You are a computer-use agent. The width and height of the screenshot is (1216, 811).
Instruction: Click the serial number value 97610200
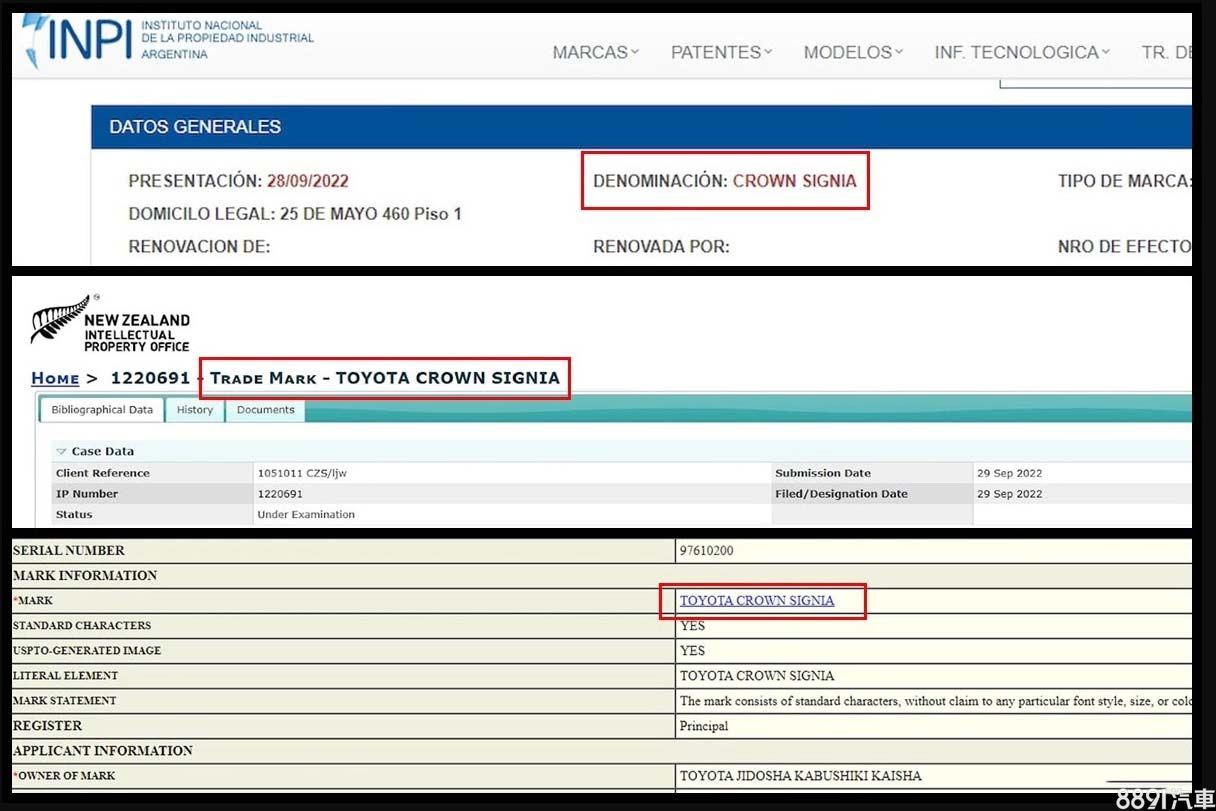click(707, 551)
